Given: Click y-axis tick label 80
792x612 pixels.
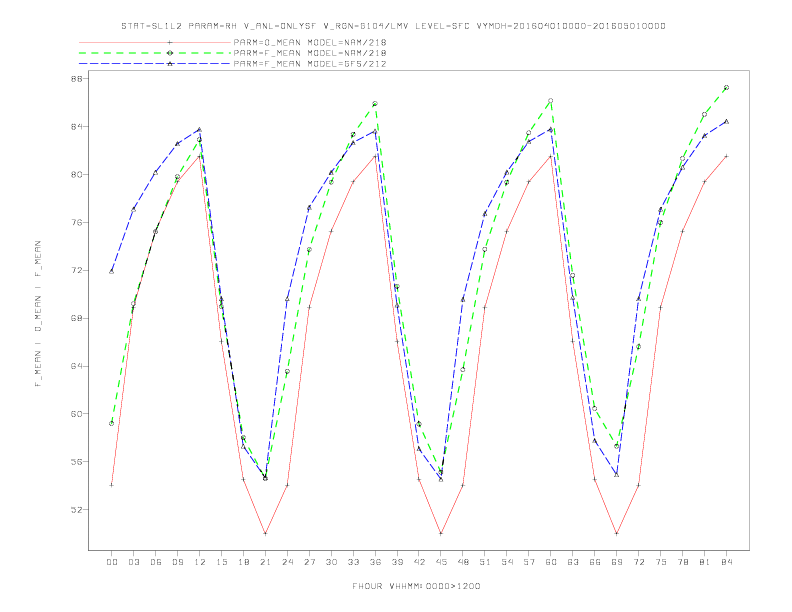Looking at the screenshot, I should 77,175.
